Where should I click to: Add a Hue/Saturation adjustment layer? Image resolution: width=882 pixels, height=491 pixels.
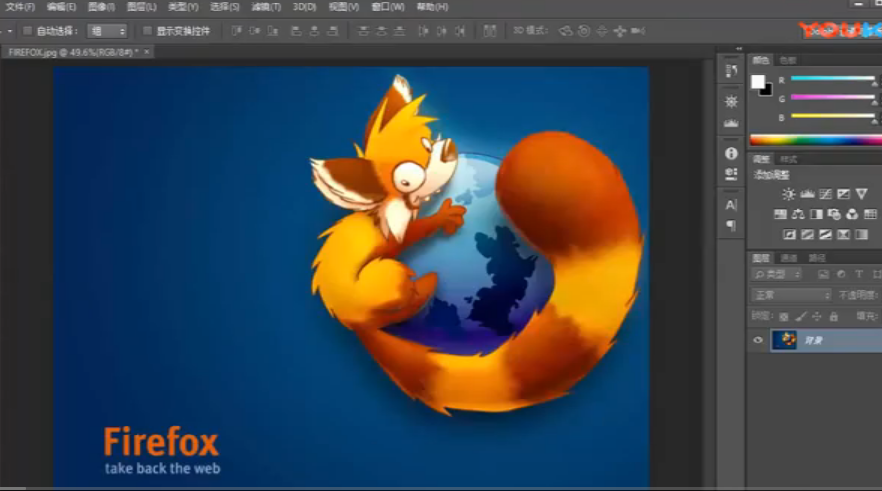(x=780, y=214)
